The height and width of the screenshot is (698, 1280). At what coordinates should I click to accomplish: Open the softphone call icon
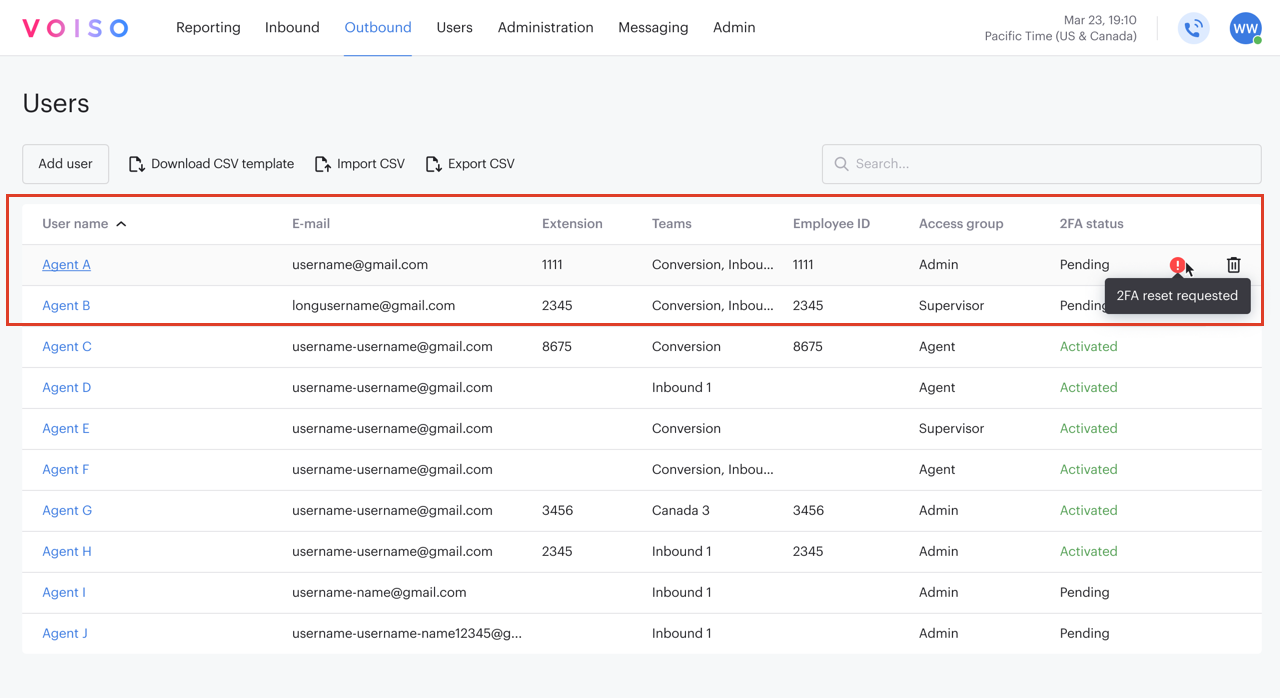point(1192,28)
